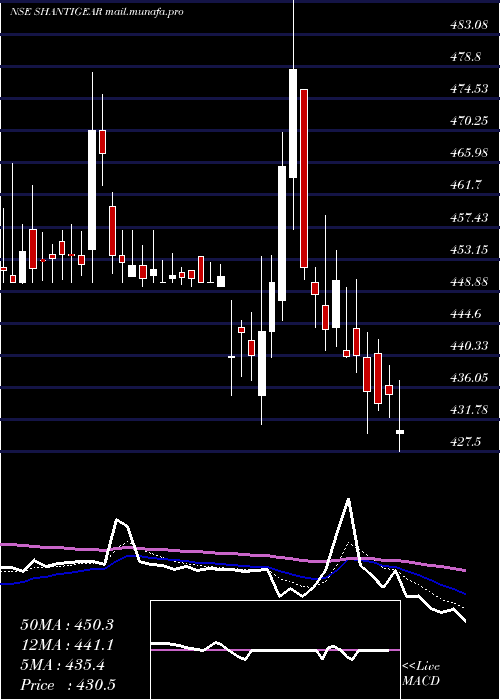This screenshot has height=700, width=500.
Task: Click the 427.5 price axis label
Action: [x=465, y=442]
